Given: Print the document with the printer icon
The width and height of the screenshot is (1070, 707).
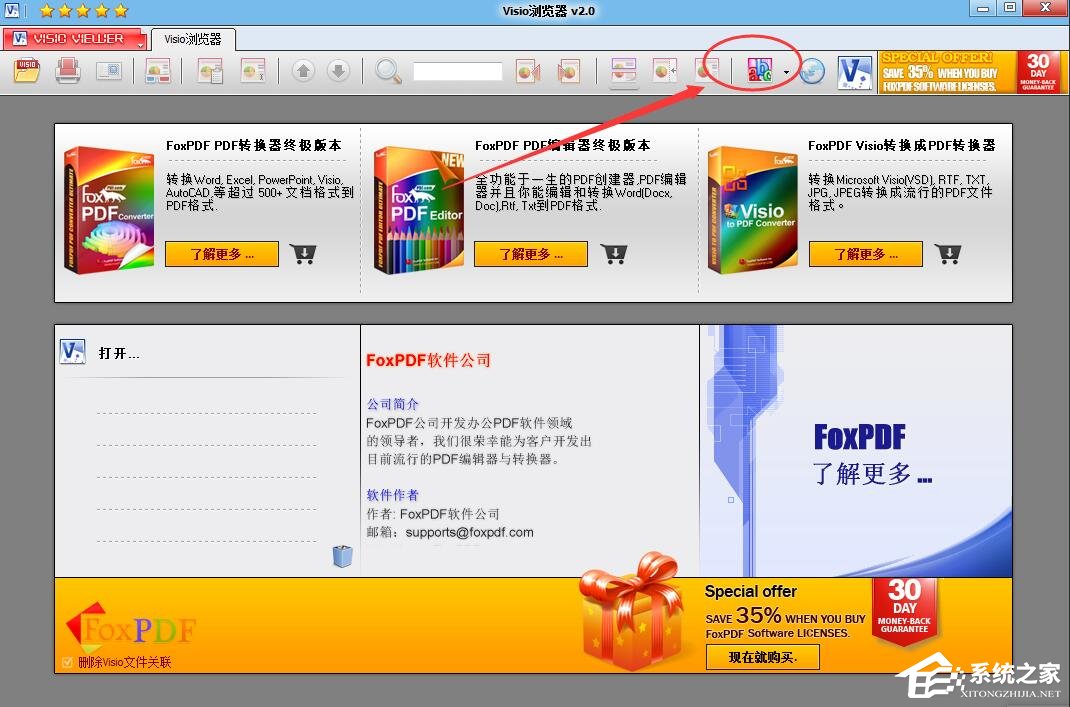Looking at the screenshot, I should [66, 71].
